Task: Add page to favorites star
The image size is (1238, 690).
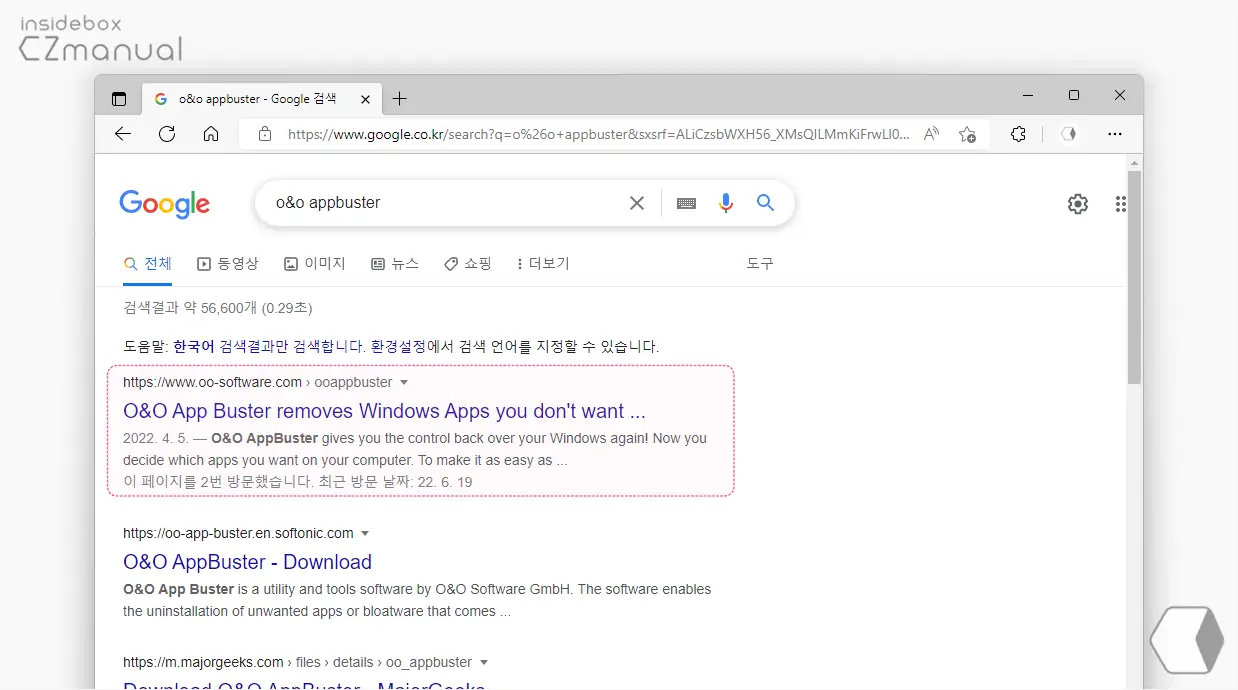Action: click(x=967, y=134)
